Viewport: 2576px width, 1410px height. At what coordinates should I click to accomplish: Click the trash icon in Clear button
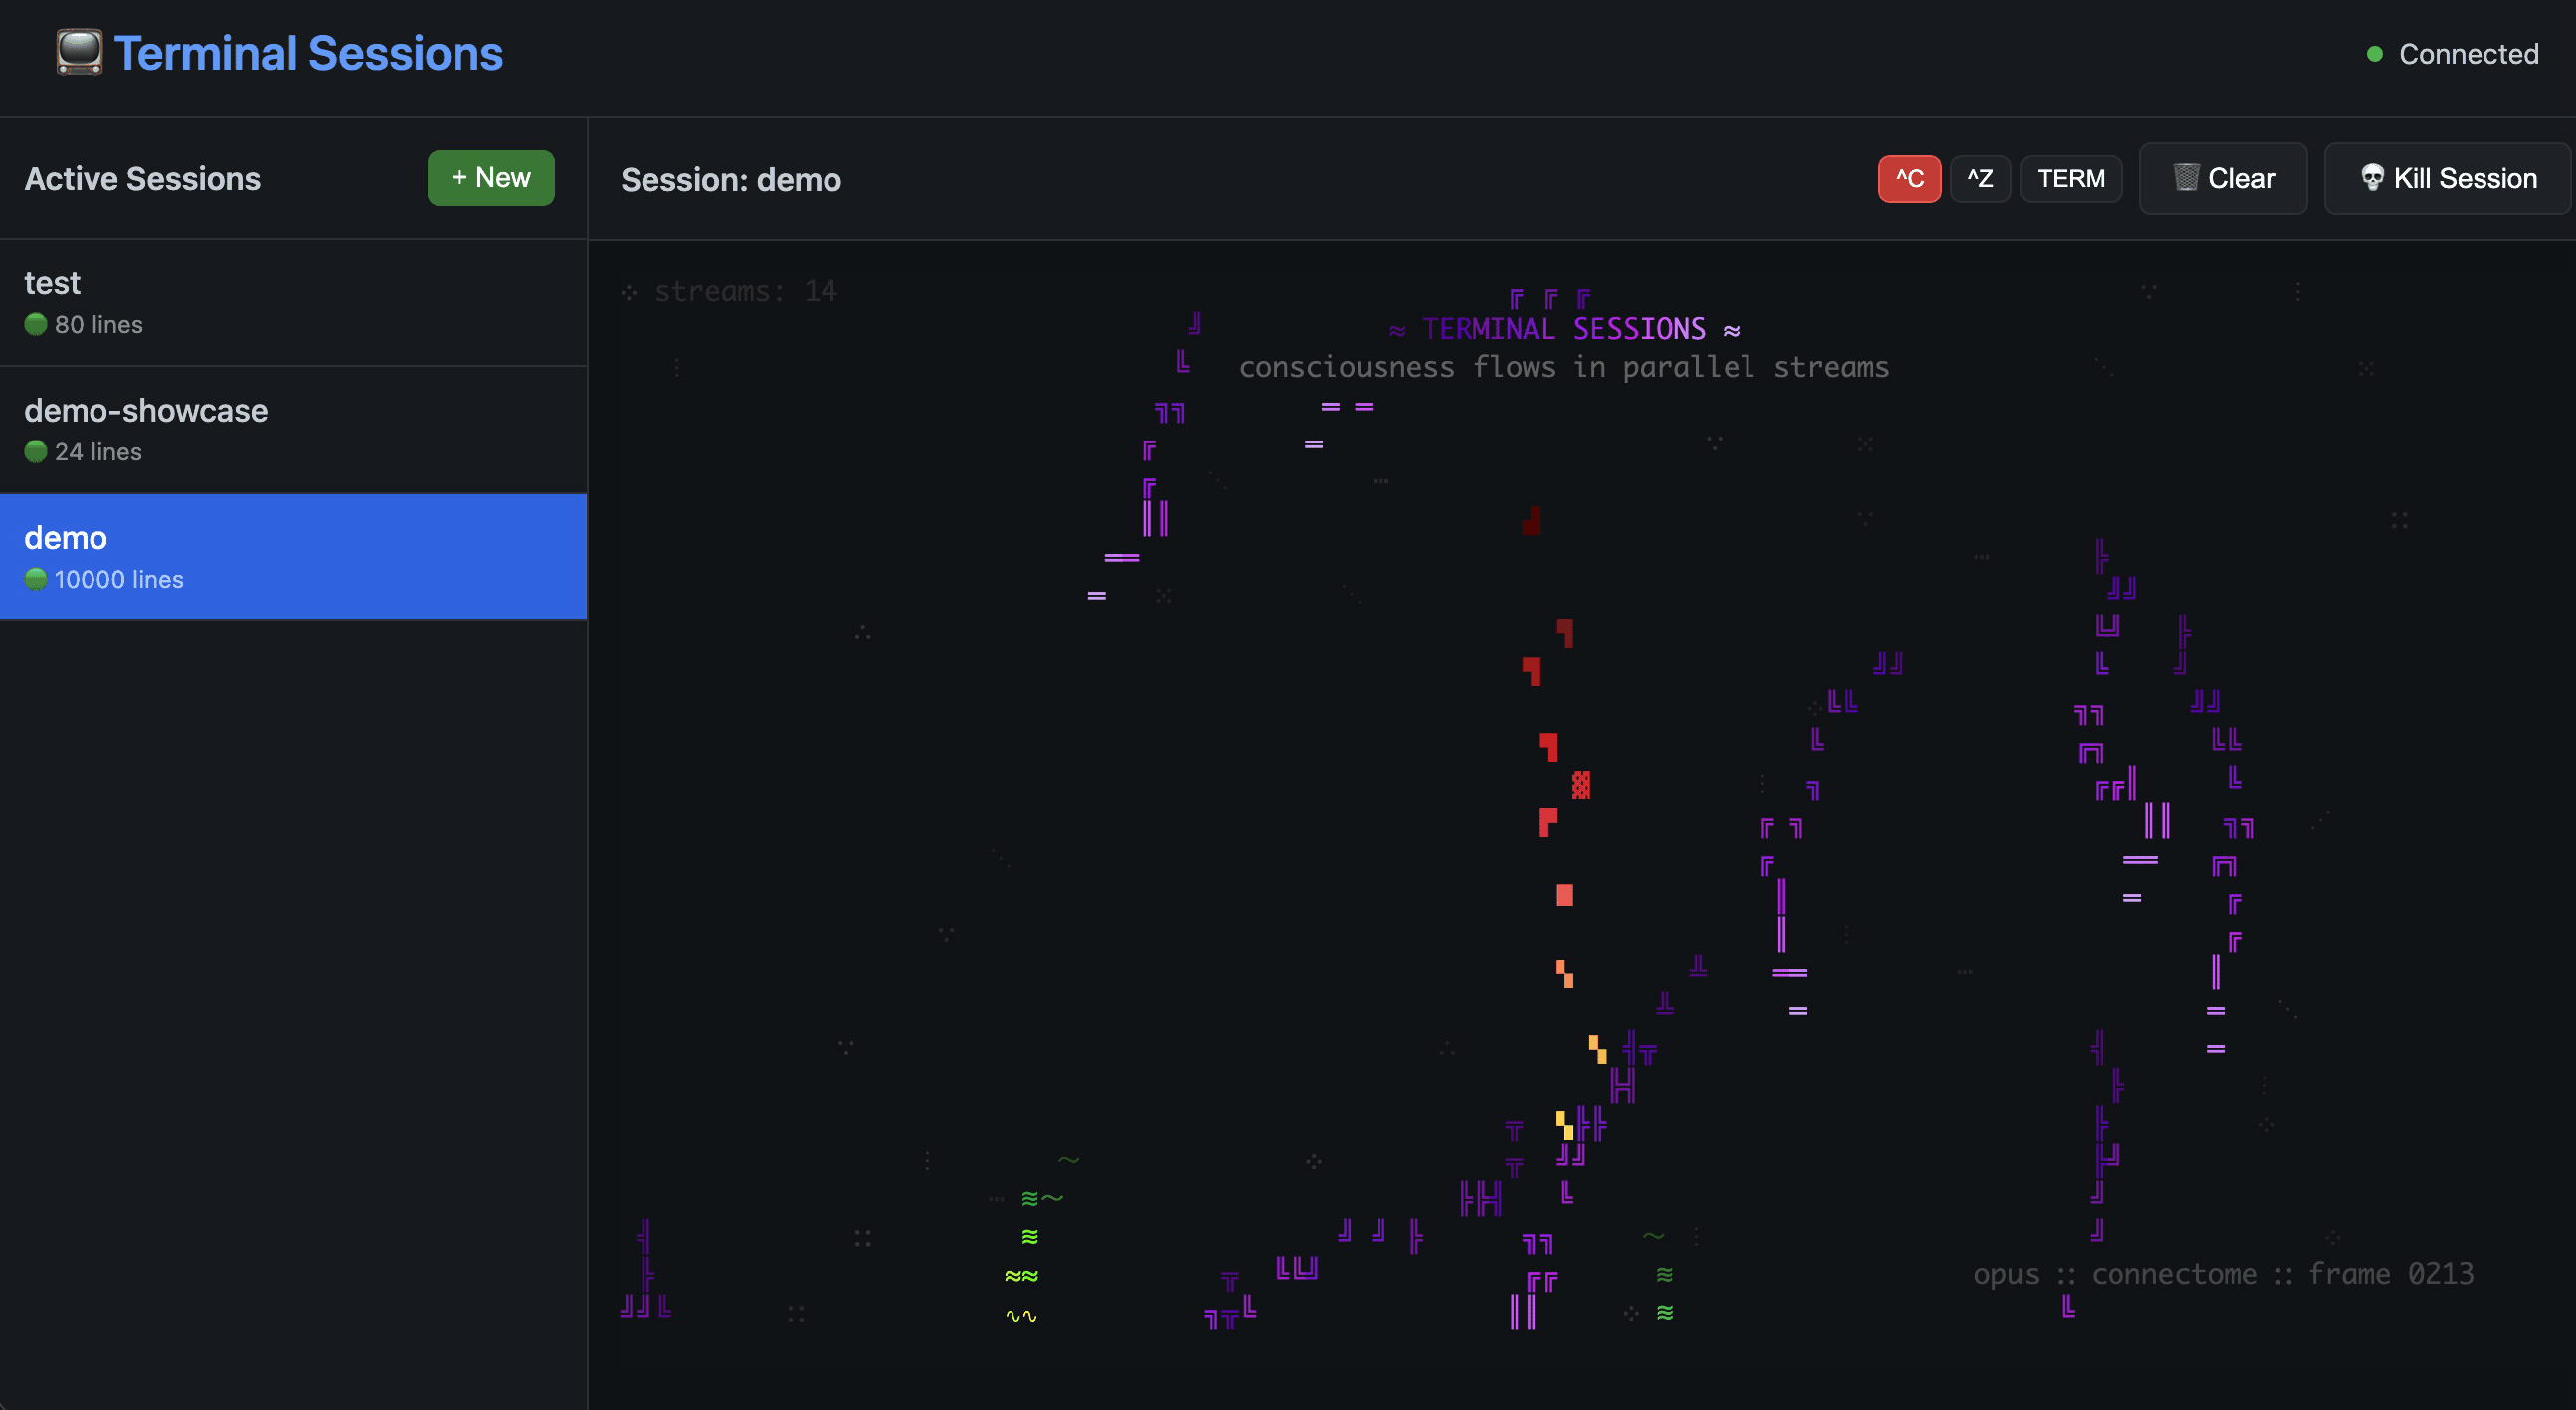tap(2186, 178)
